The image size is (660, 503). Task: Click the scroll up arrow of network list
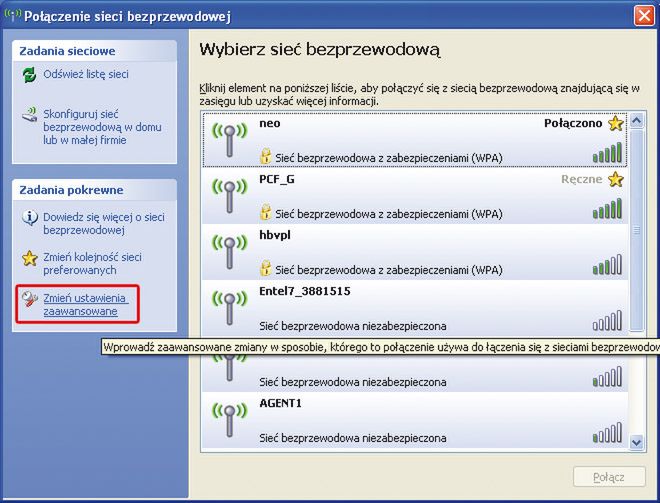click(636, 121)
